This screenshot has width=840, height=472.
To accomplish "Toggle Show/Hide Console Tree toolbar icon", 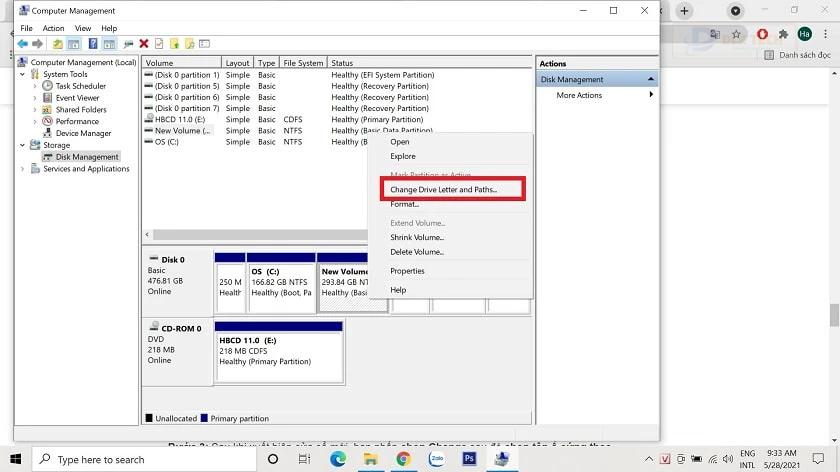I will [x=74, y=44].
